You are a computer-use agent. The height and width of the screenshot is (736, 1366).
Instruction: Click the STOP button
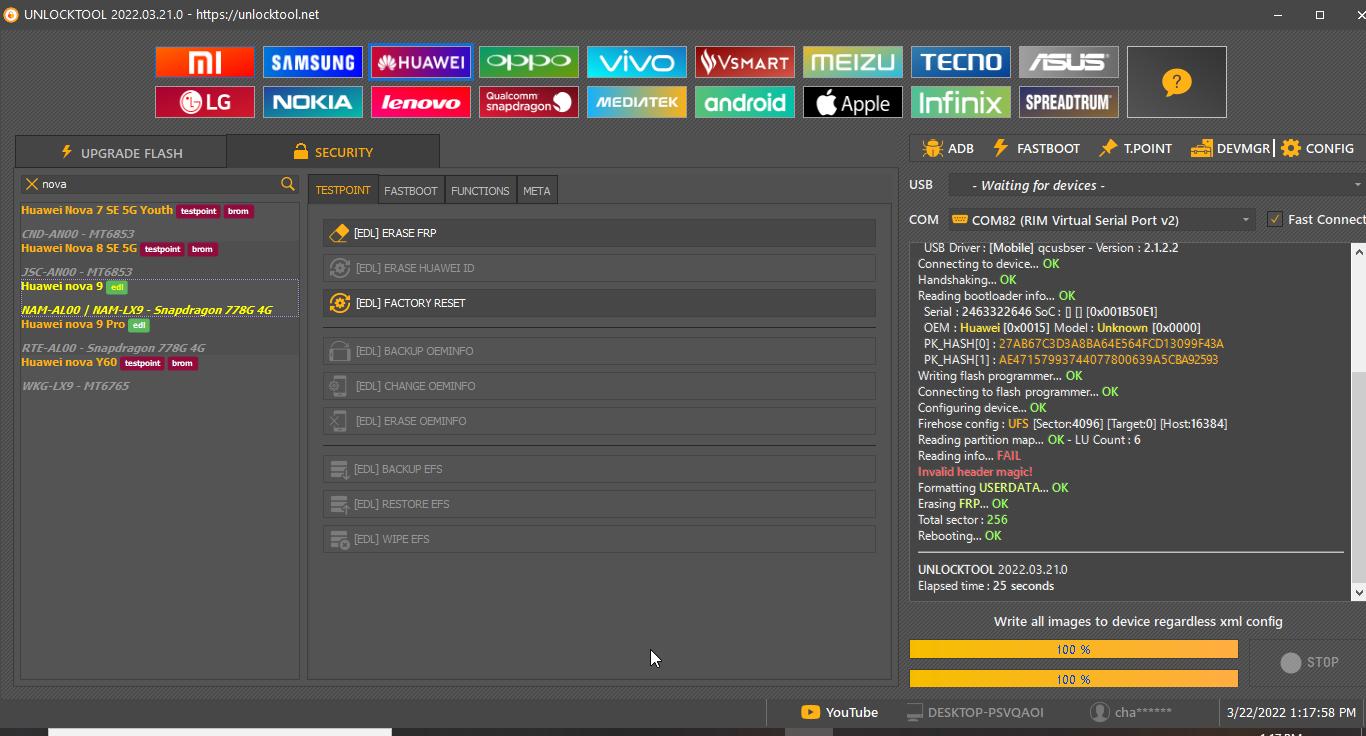(x=1308, y=662)
